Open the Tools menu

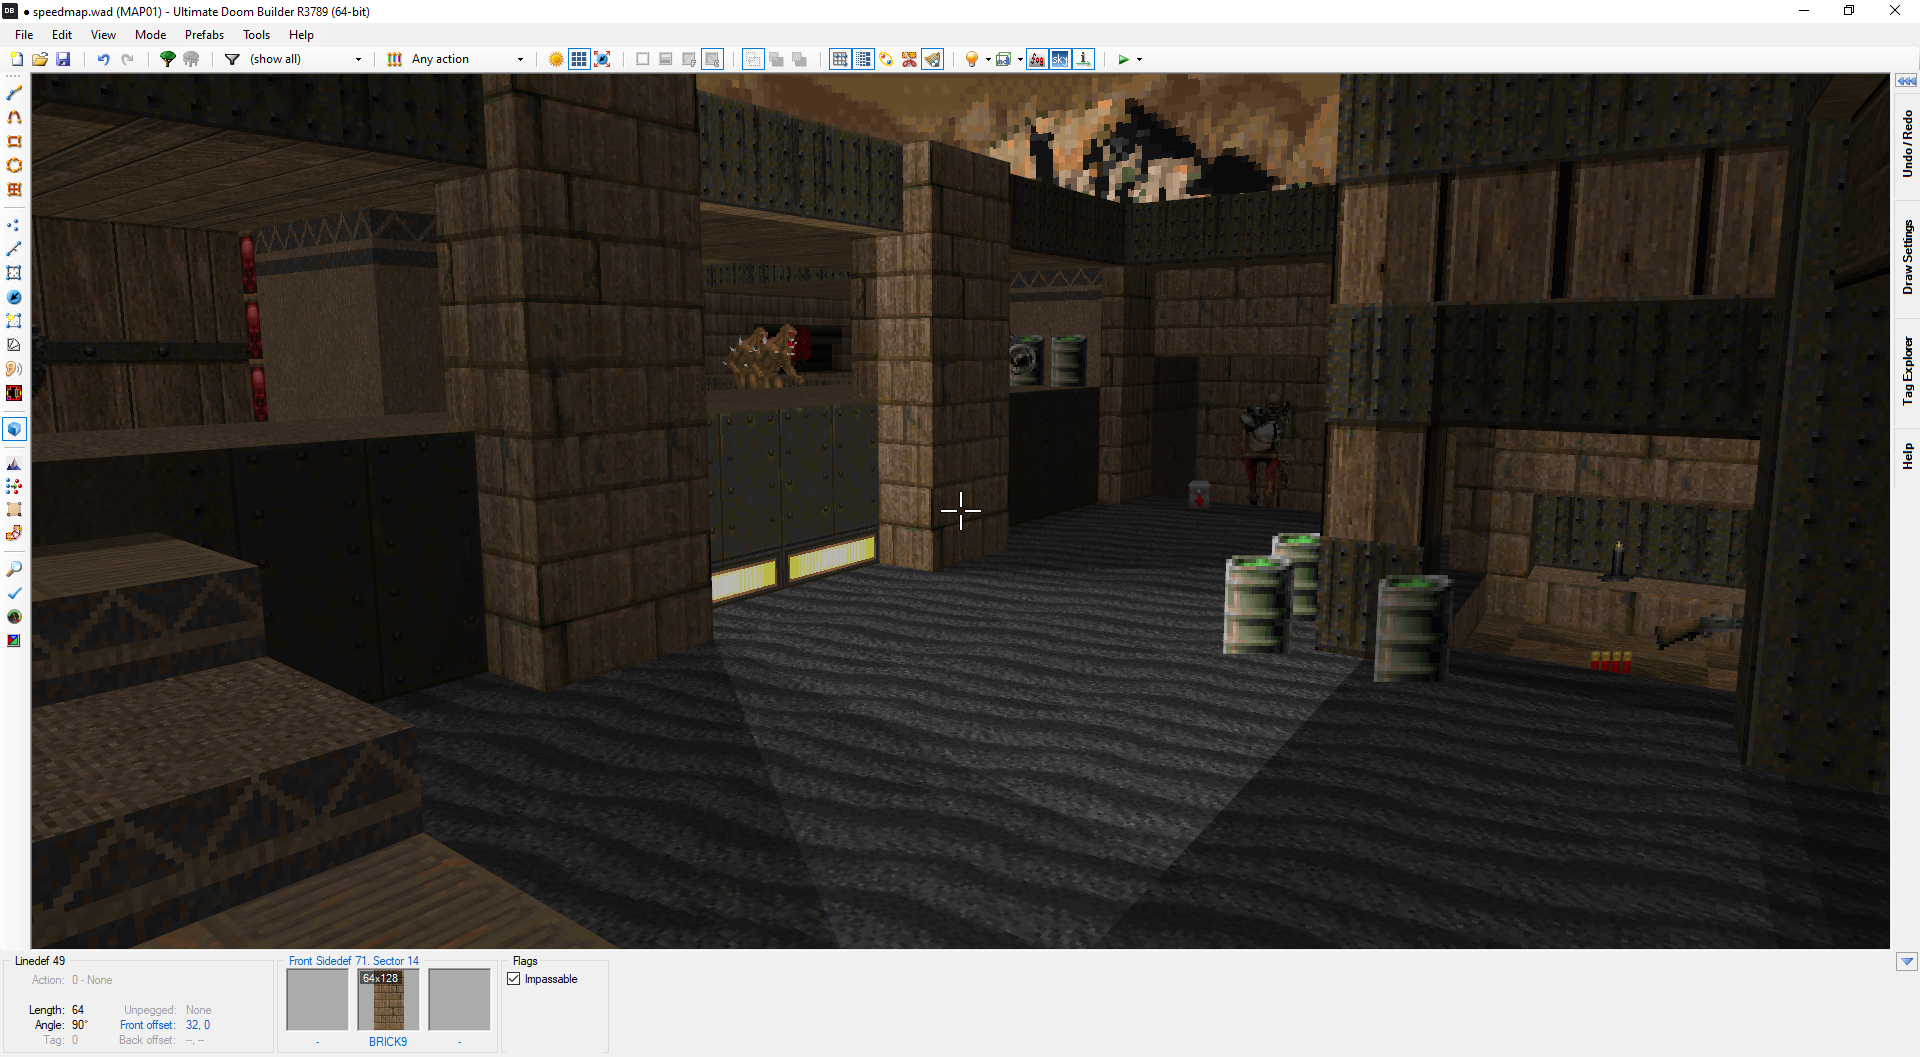point(256,34)
